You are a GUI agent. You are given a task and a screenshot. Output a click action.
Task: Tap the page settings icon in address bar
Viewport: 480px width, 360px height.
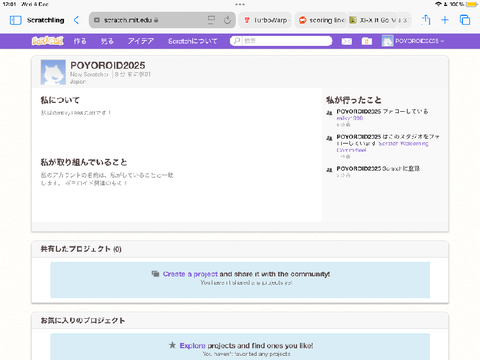coord(97,20)
